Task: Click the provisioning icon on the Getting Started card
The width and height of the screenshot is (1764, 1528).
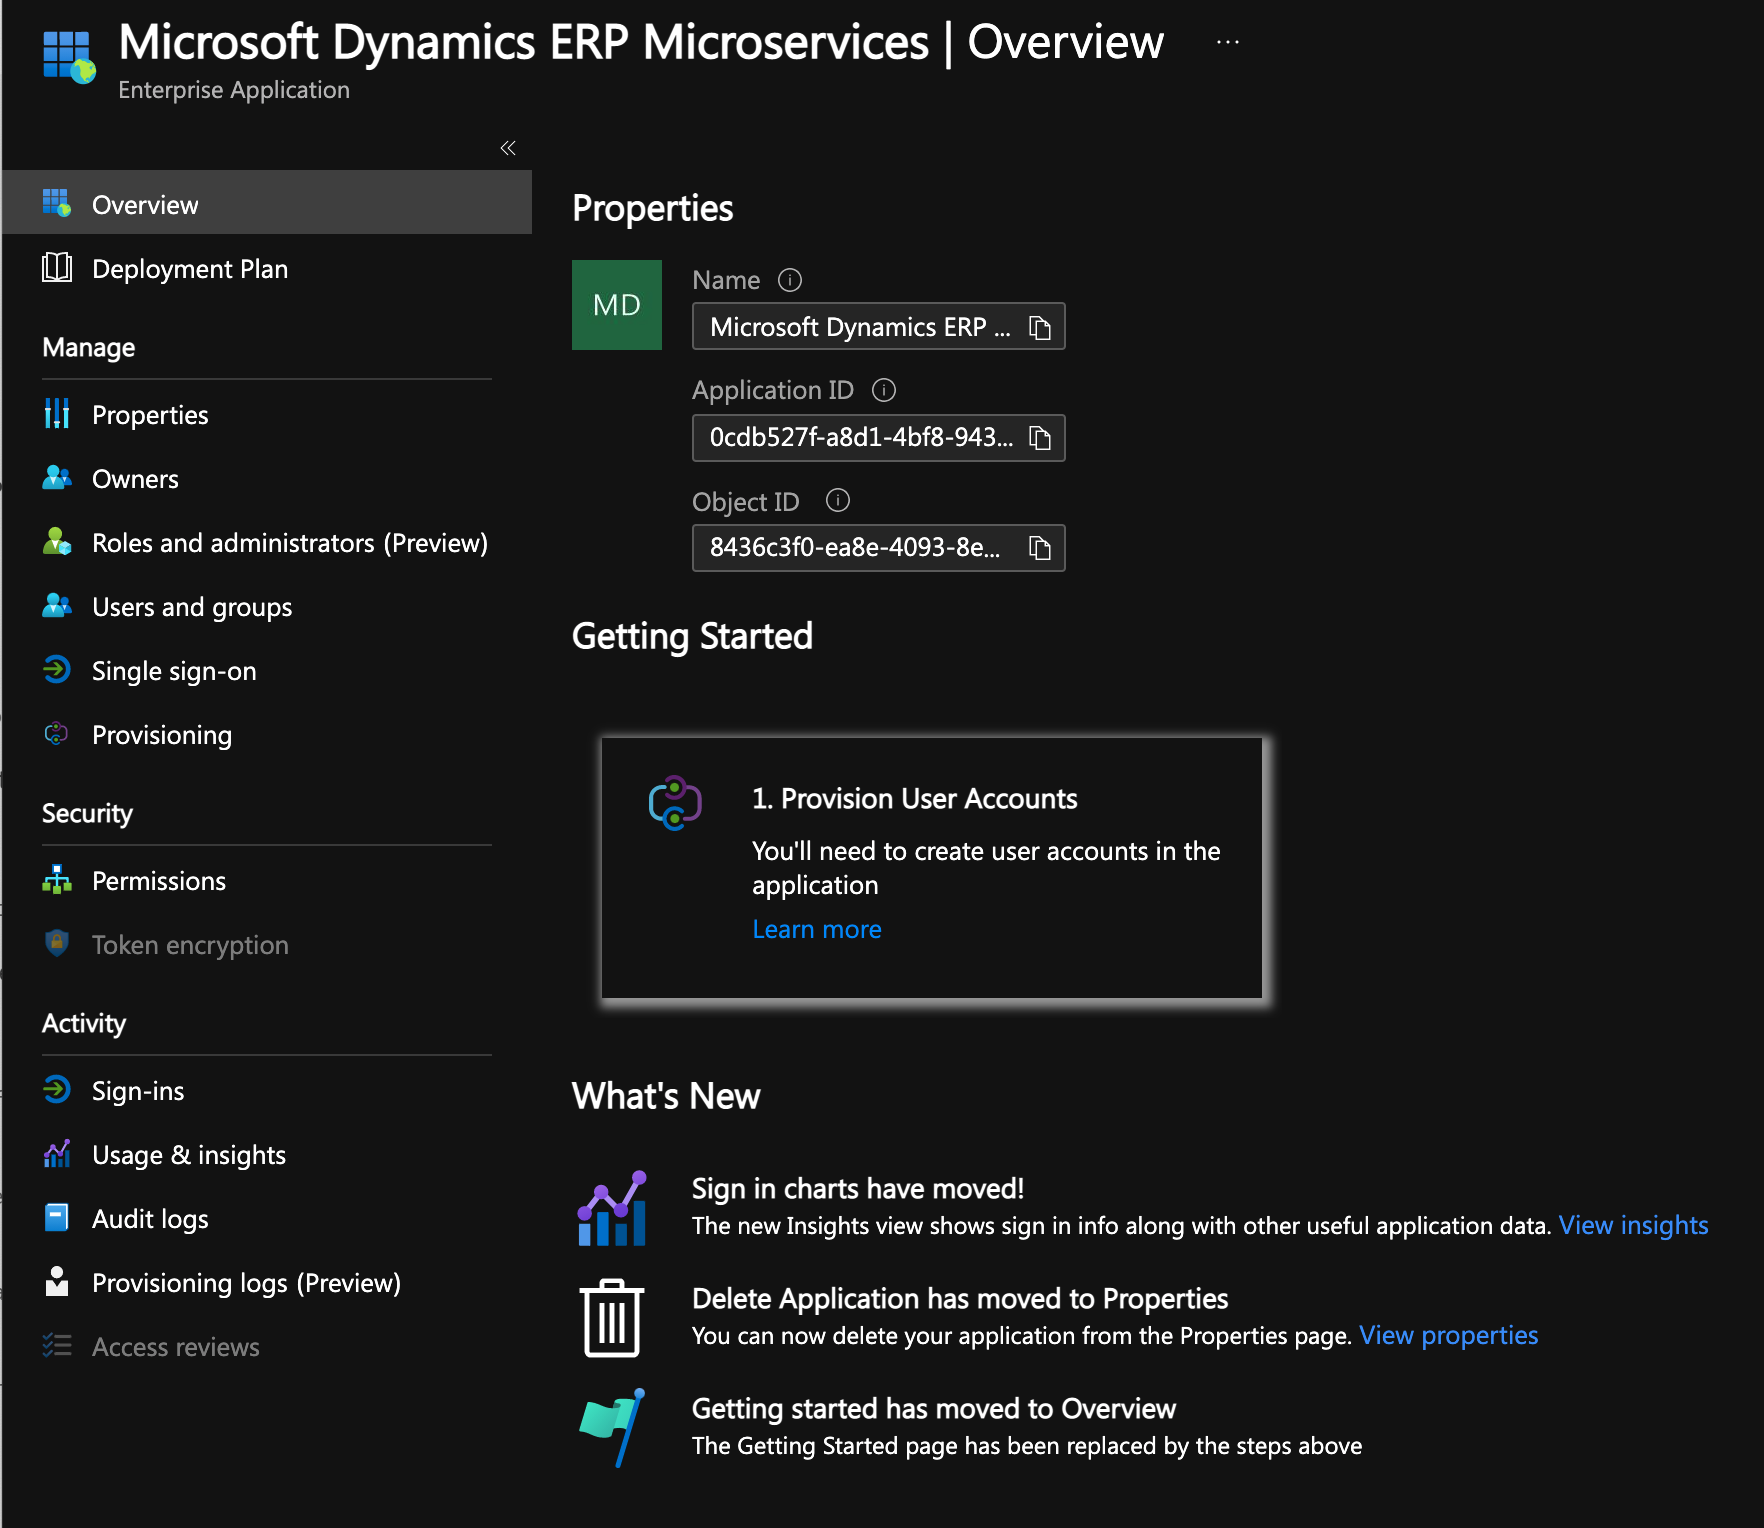Action: 675,803
